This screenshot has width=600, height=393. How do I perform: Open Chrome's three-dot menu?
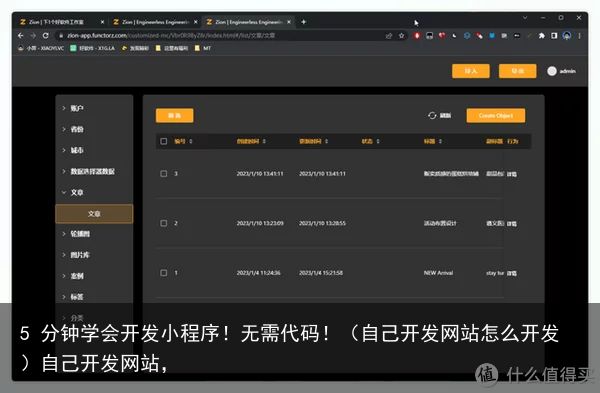point(579,36)
